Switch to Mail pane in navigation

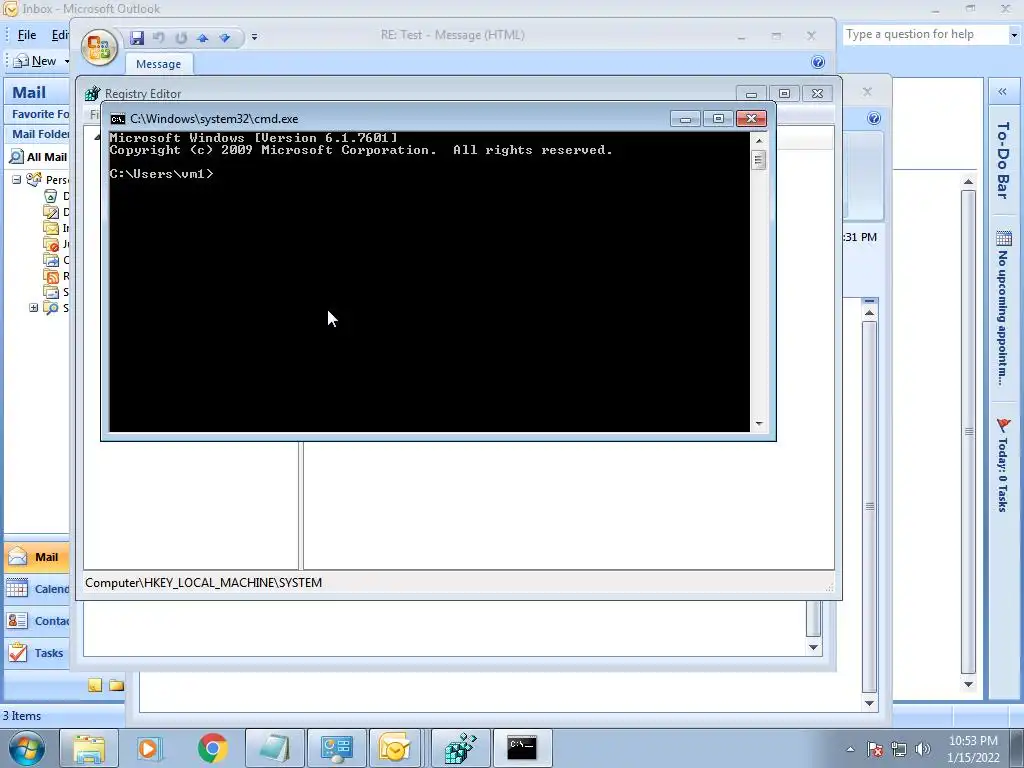[x=37, y=557]
